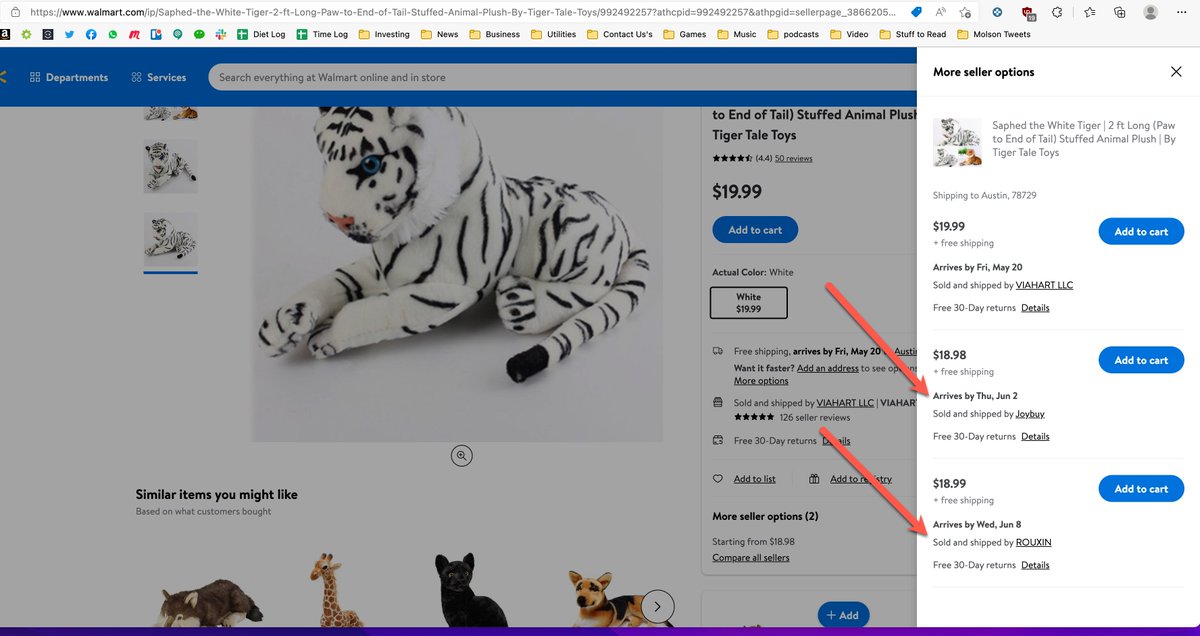The height and width of the screenshot is (636, 1200).
Task: View return Details for ROUXIN offer
Action: coord(1035,565)
